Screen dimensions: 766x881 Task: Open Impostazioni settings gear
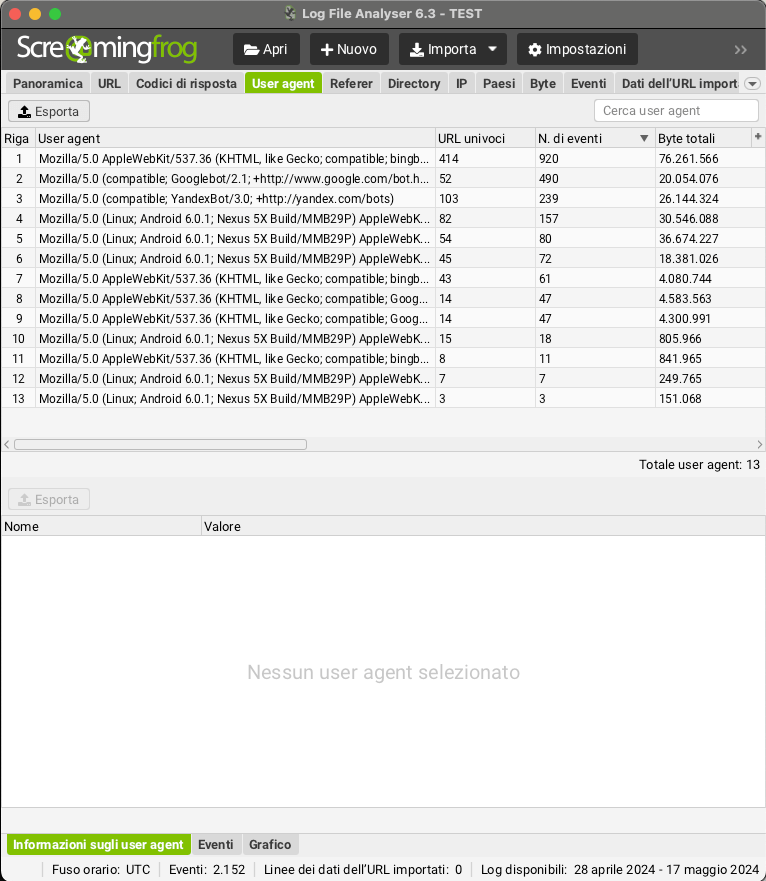point(577,49)
